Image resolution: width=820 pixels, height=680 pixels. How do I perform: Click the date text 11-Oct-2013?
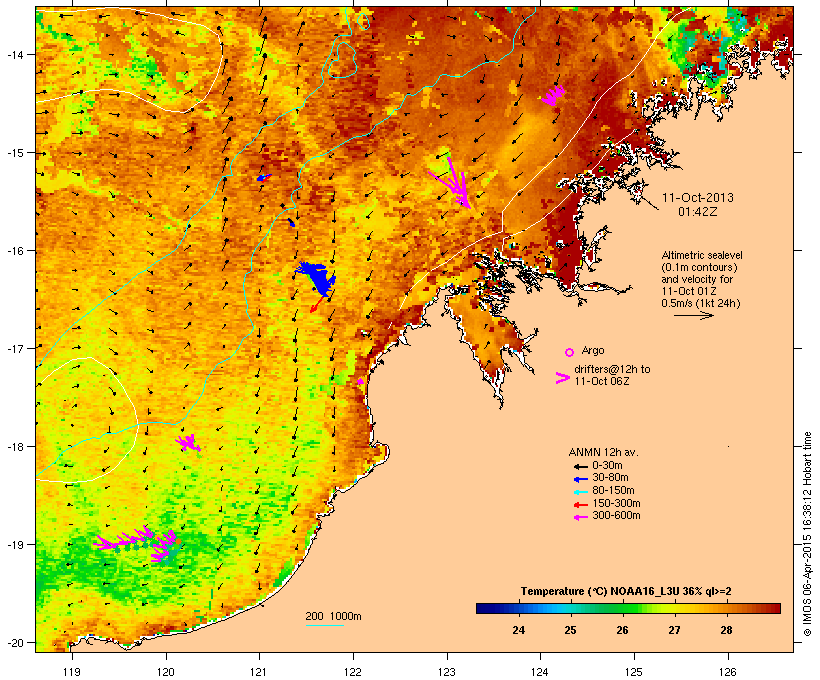coord(698,198)
